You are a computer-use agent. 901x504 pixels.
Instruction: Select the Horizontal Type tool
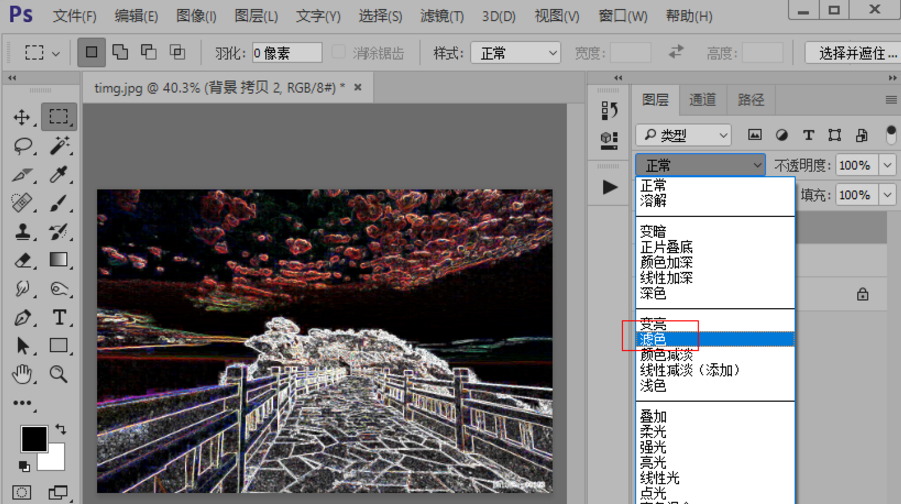(x=59, y=317)
